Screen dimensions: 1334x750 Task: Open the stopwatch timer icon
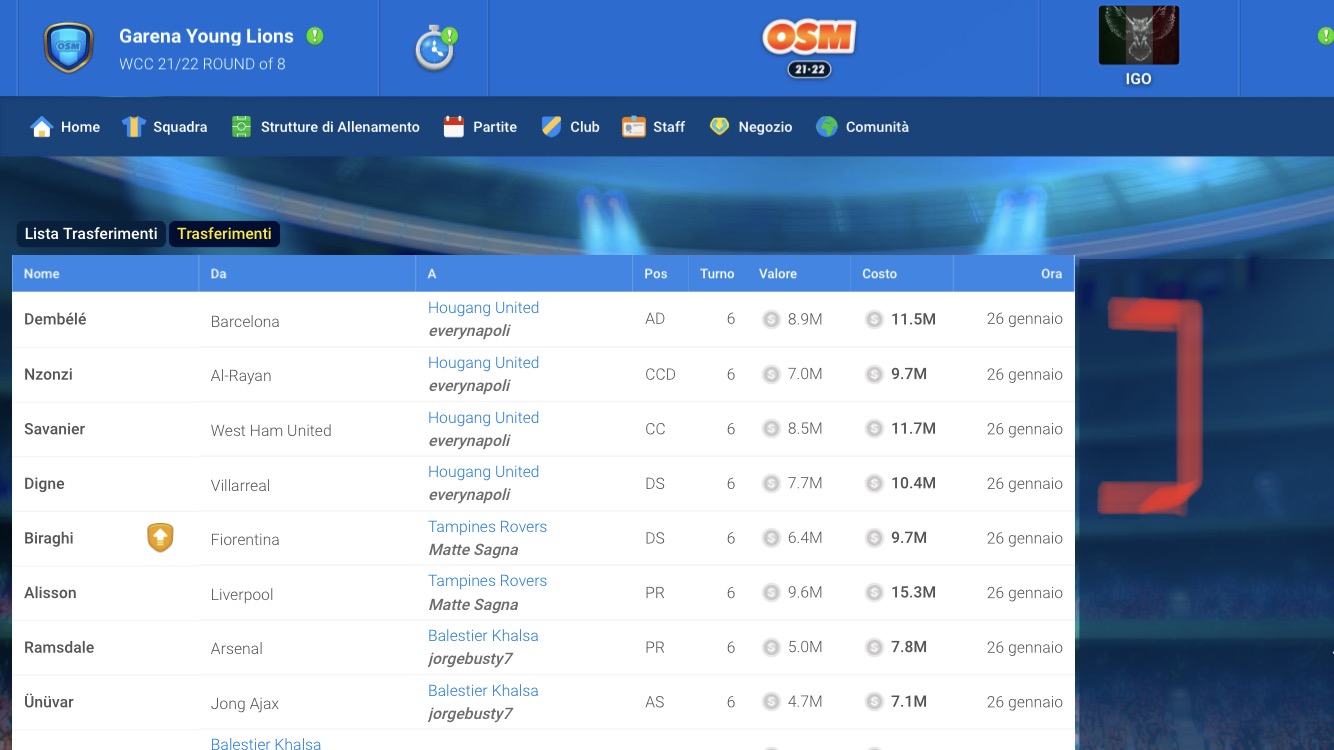click(x=435, y=48)
